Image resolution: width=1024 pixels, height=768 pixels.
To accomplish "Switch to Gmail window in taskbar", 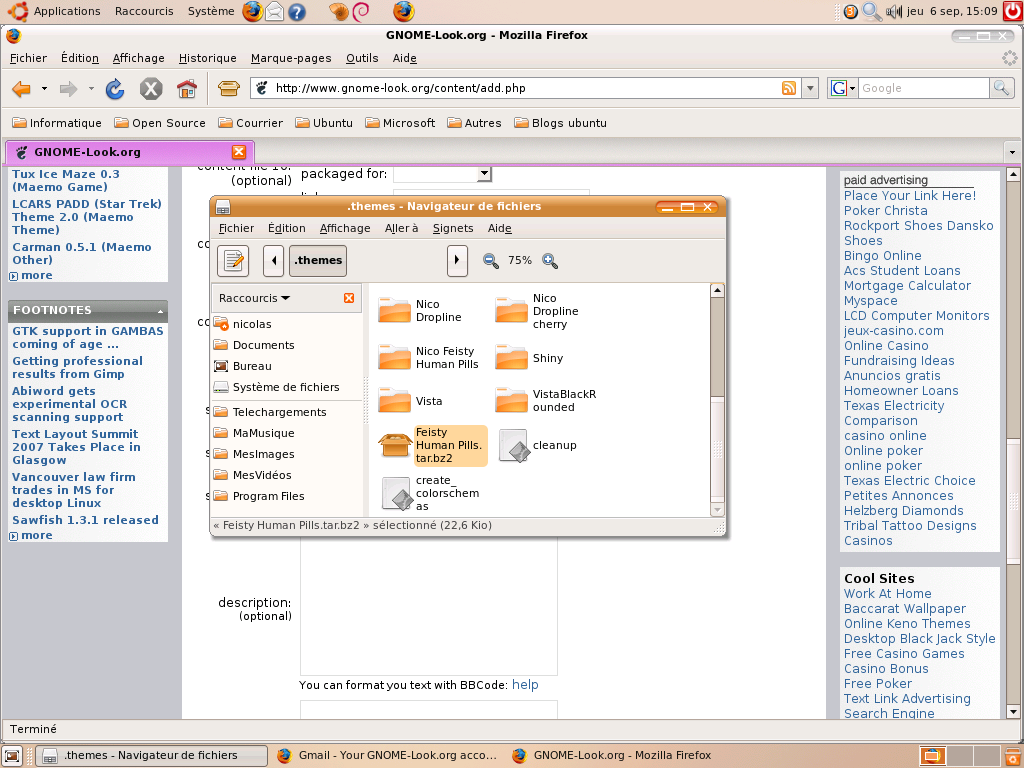I will [x=387, y=756].
